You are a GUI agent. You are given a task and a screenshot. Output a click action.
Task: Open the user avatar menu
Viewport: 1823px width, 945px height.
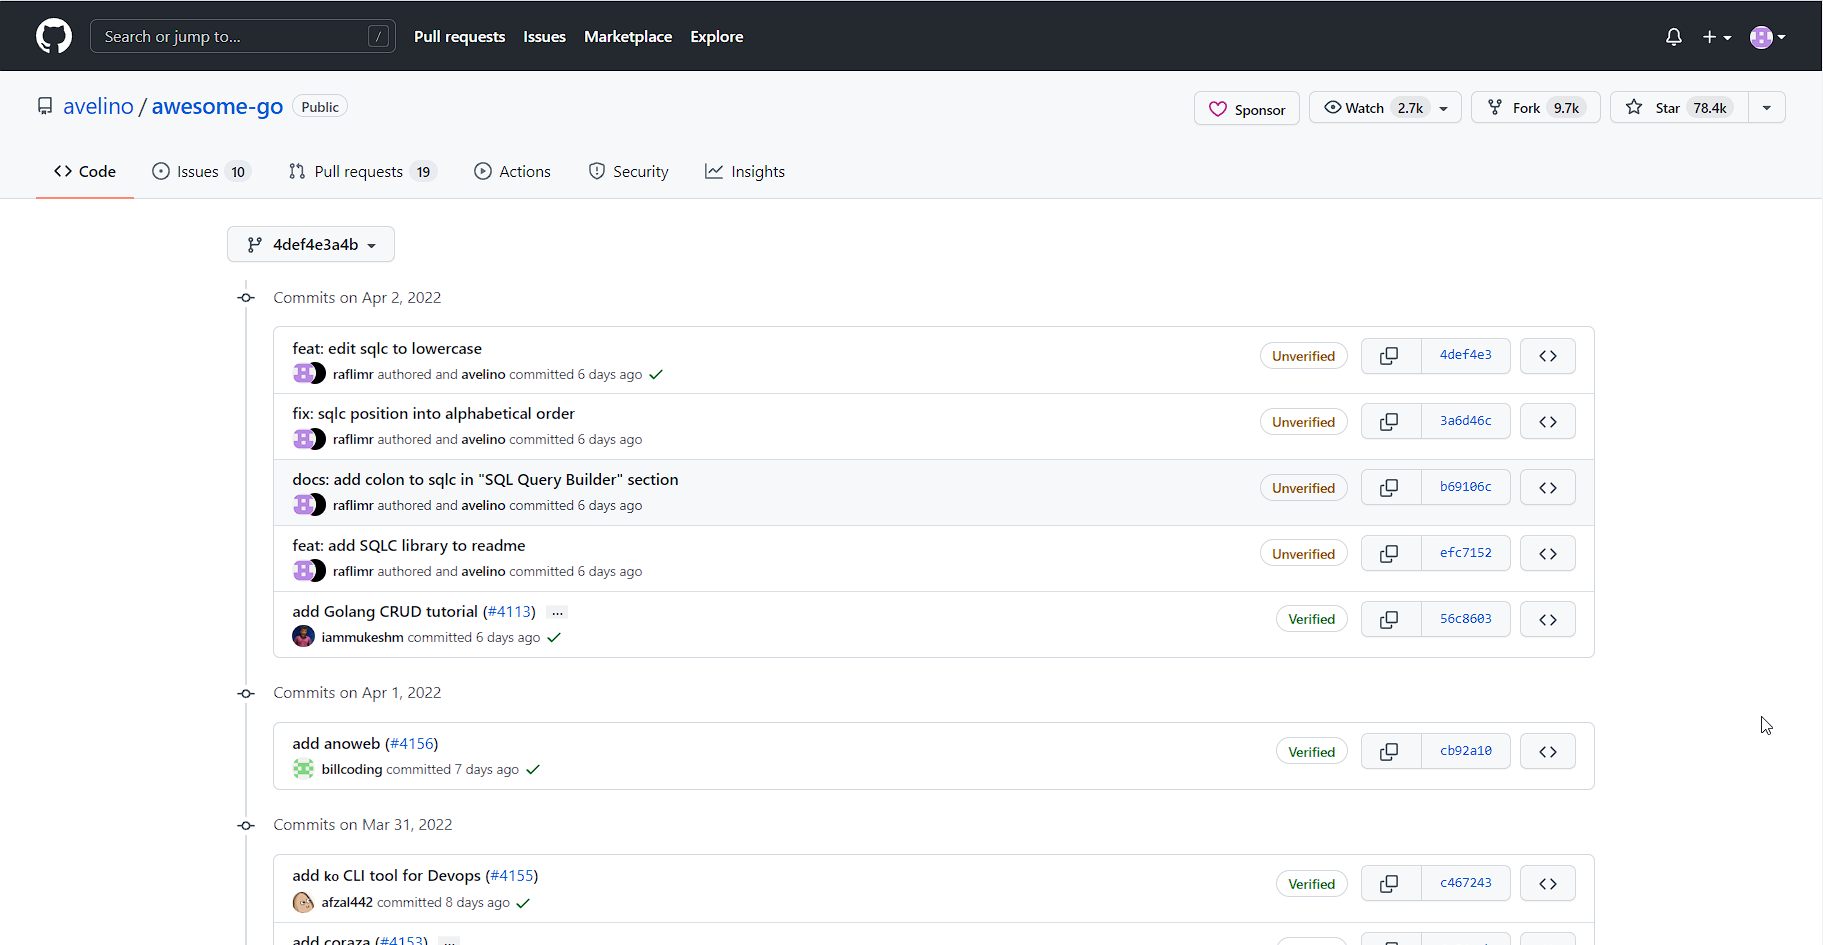point(1768,37)
